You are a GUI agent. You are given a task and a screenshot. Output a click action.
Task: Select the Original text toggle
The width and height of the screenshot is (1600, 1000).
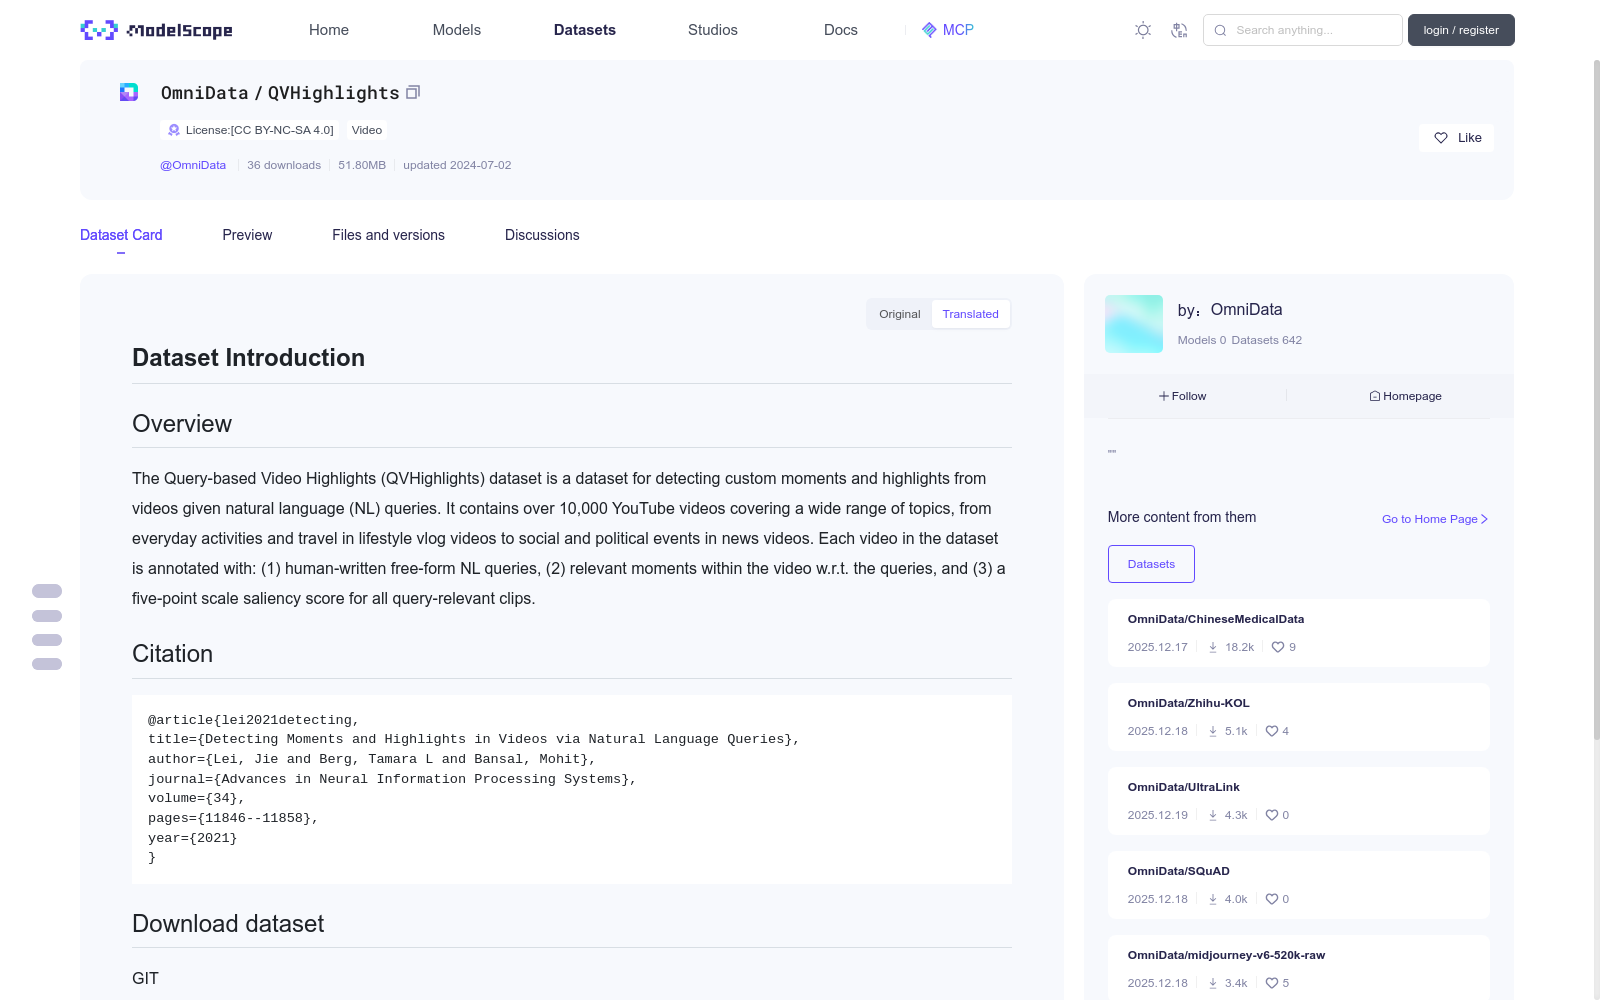pos(900,314)
